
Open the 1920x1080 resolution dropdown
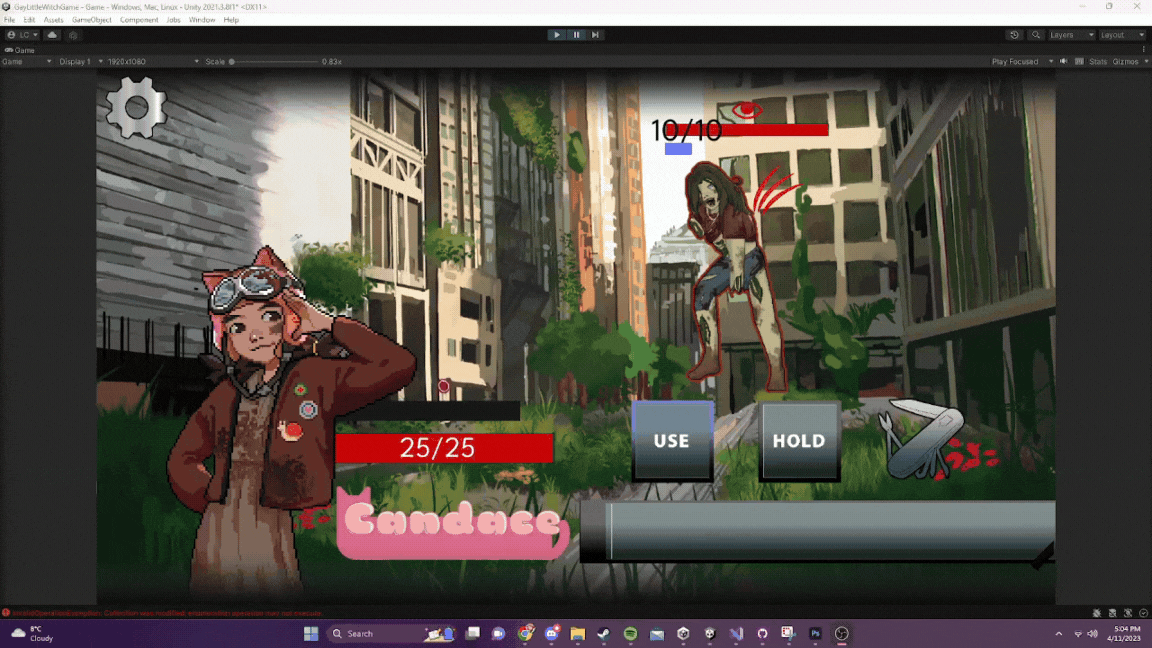pos(153,62)
